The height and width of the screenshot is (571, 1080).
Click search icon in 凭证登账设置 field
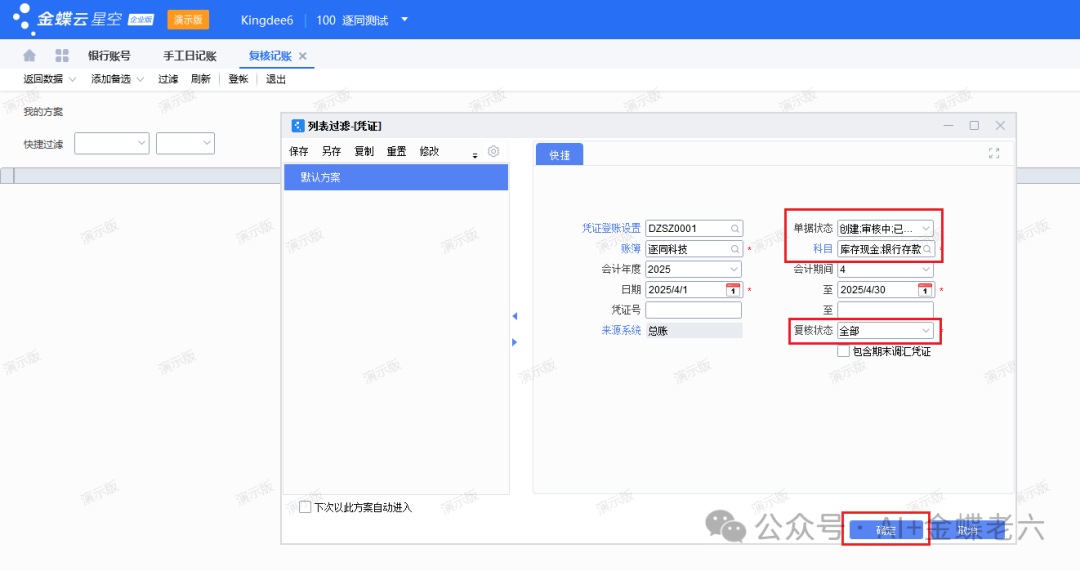click(735, 228)
